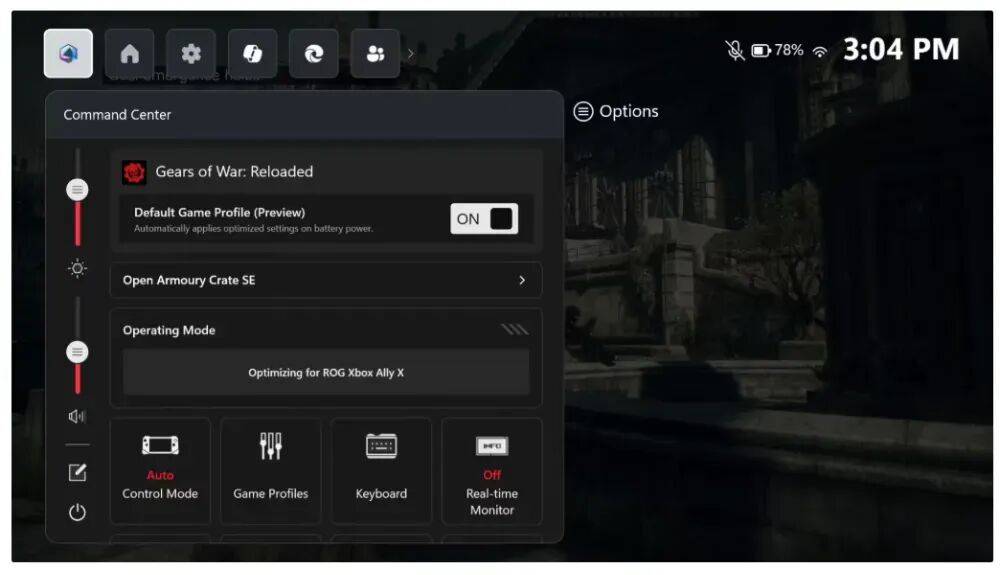Select the Armoury Crate Command Center icon
Viewport: 1000px width, 575px height.
68,54
